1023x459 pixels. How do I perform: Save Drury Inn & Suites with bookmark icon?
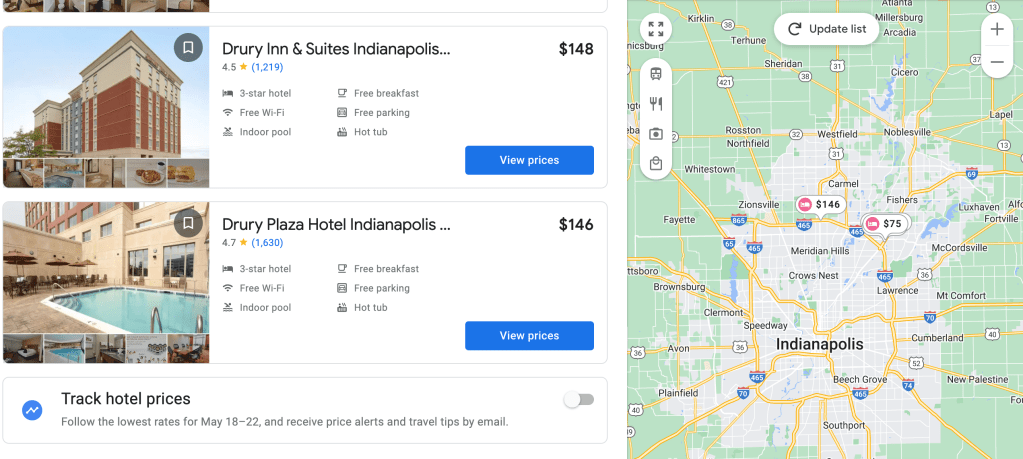(188, 47)
